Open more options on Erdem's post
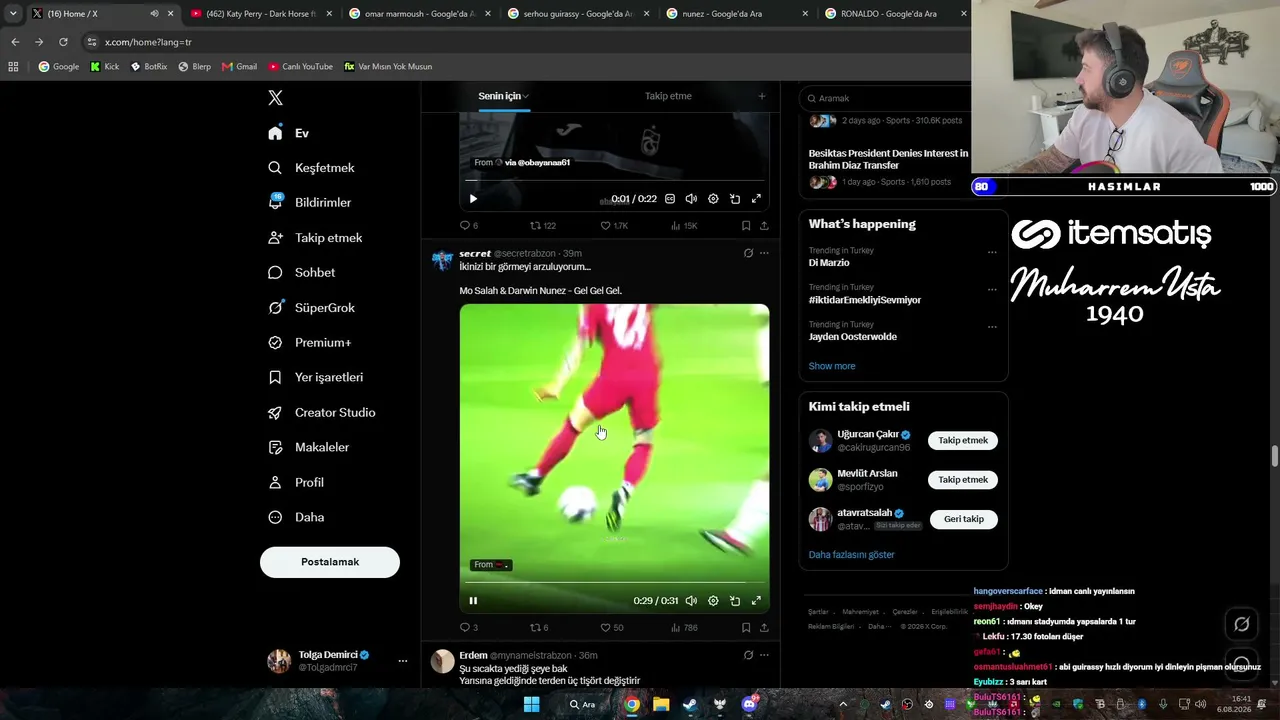The image size is (1280, 720). 764,655
